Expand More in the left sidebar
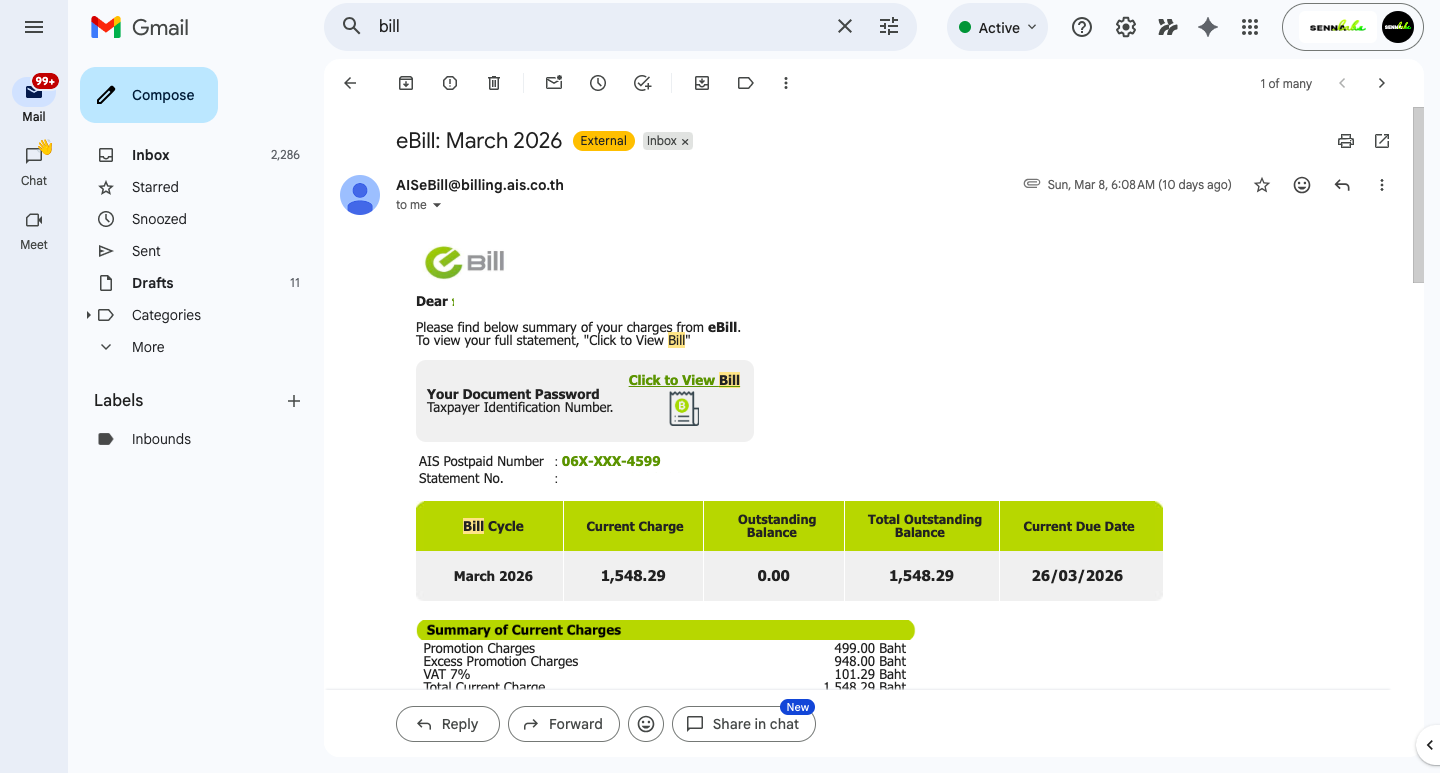1440x773 pixels. pyautogui.click(x=147, y=347)
